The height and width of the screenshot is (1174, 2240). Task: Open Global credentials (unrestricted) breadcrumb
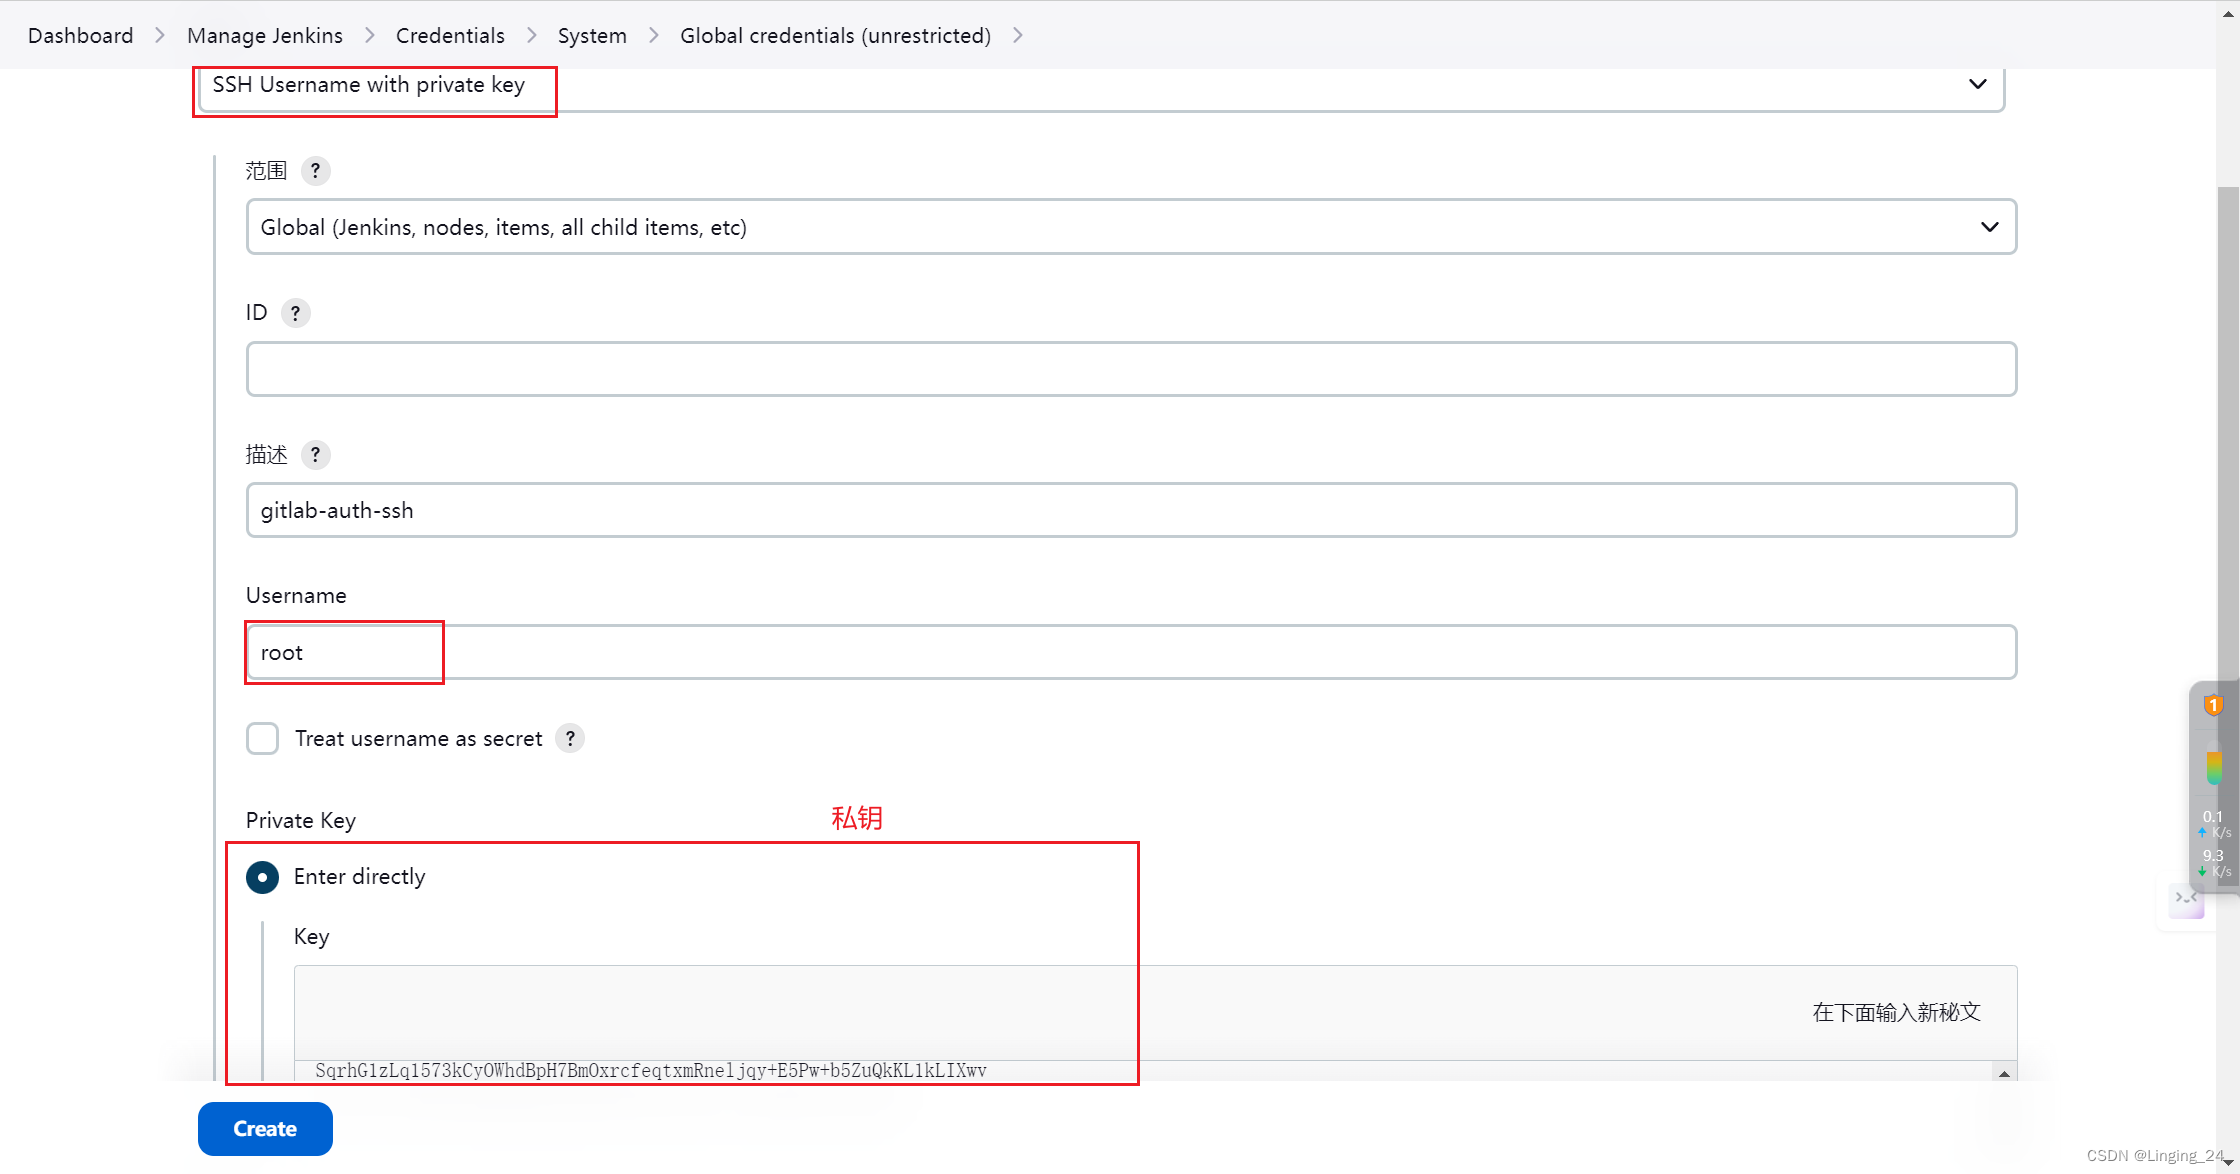[836, 36]
